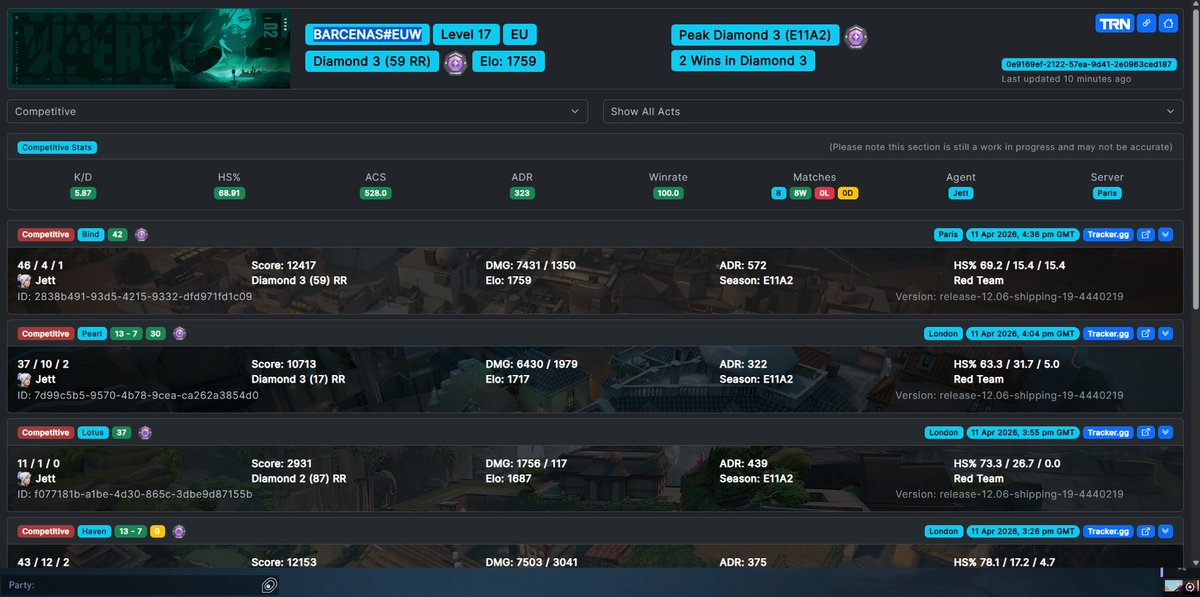Image resolution: width=1200 pixels, height=597 pixels.
Task: Click the 0L losses badge under Matches
Action: pyautogui.click(x=824, y=193)
